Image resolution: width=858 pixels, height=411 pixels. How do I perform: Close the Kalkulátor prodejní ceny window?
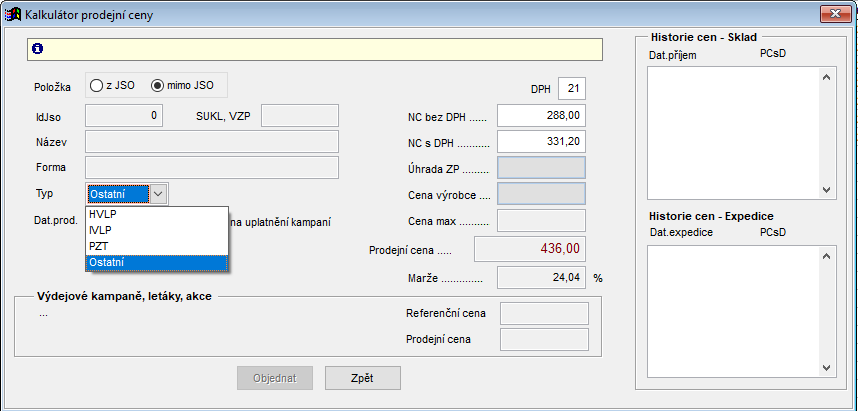point(828,13)
